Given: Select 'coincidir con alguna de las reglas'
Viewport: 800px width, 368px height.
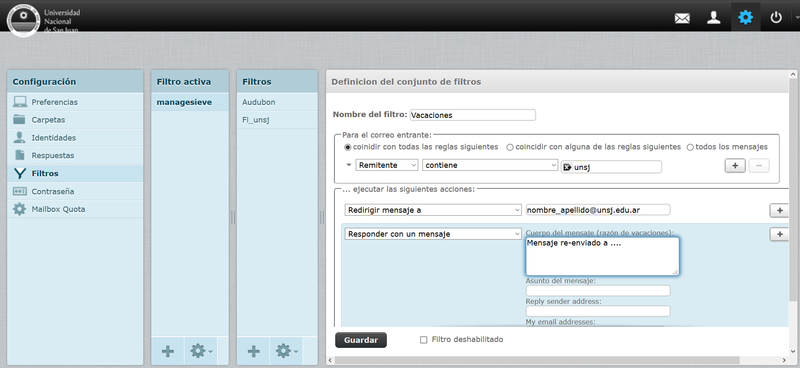Looking at the screenshot, I should [x=510, y=147].
